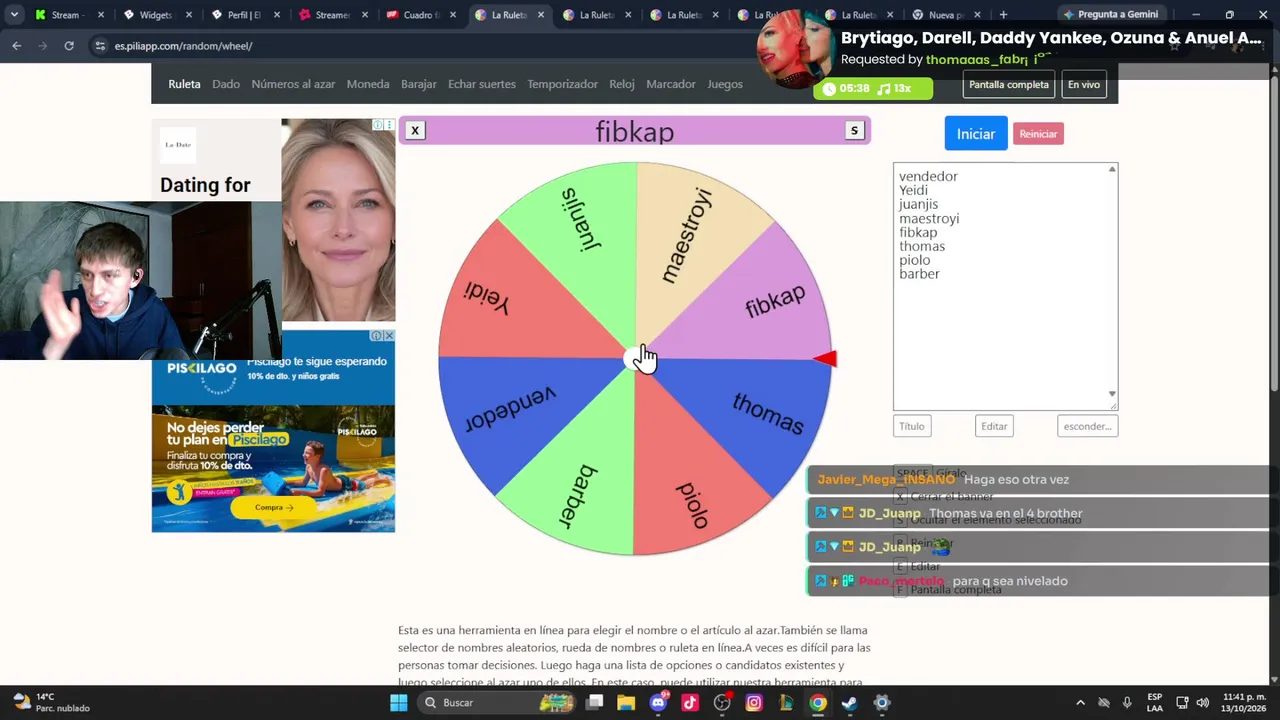Click the blue Iniciar button
1280x720 pixels.
pyautogui.click(x=976, y=134)
